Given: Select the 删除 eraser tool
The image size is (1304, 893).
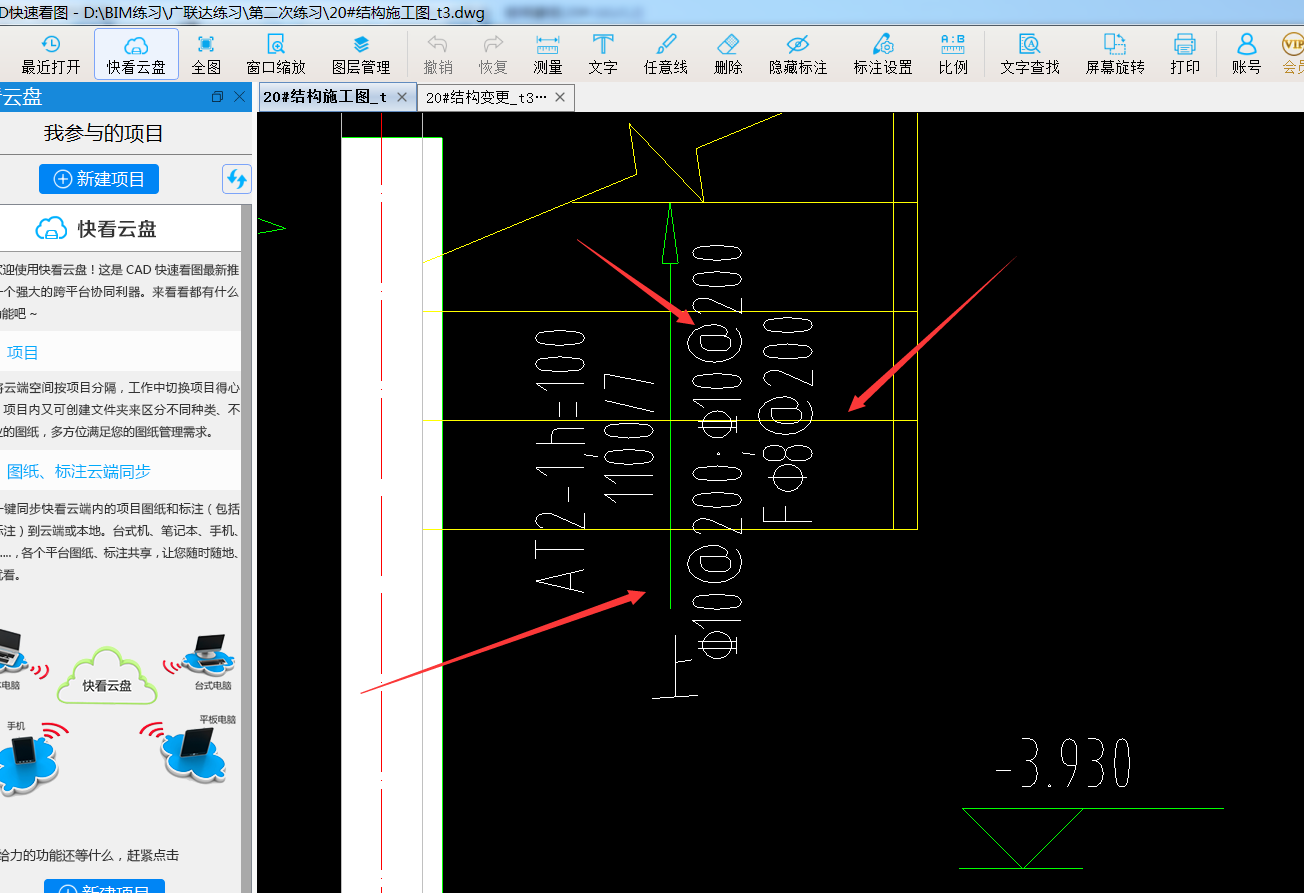Looking at the screenshot, I should coord(728,55).
